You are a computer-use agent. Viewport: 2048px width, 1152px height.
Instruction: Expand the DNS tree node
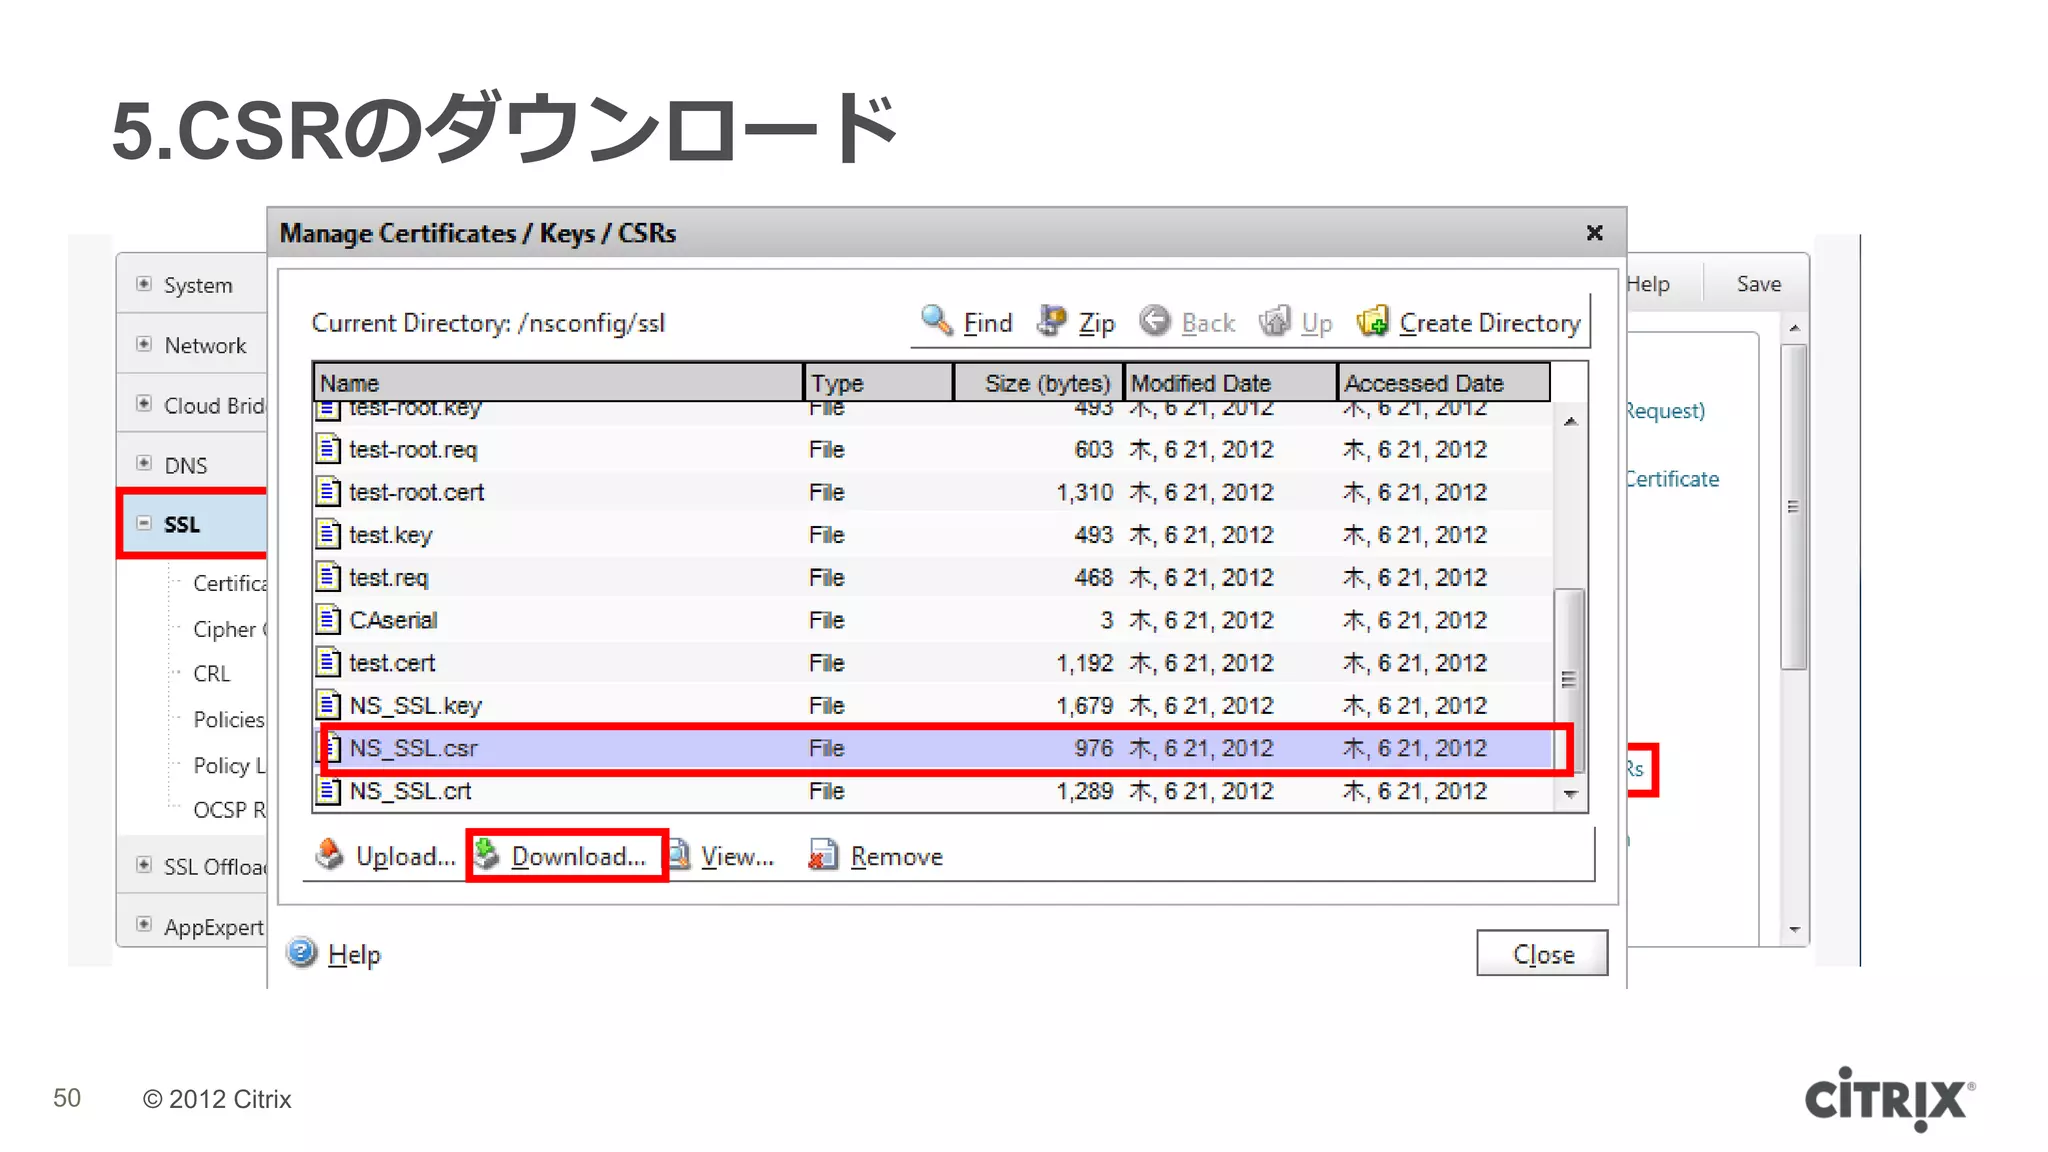pos(144,464)
